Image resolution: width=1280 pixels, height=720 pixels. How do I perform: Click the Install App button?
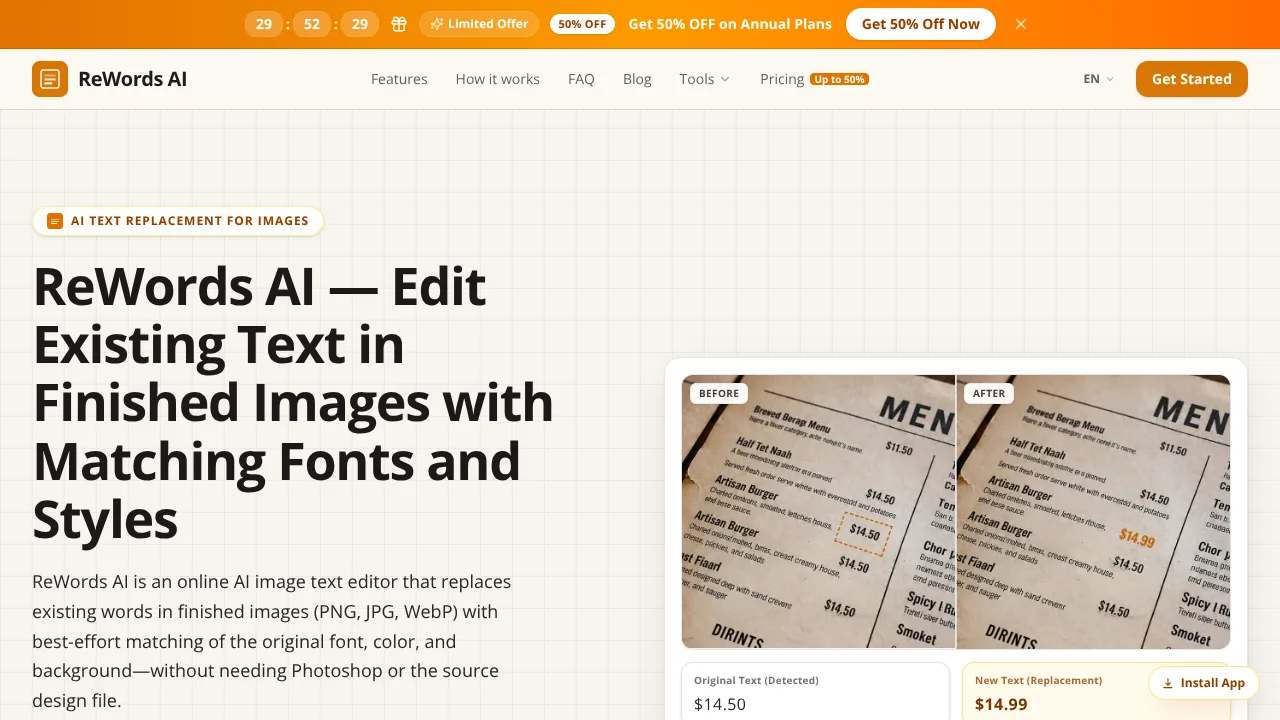click(1203, 683)
